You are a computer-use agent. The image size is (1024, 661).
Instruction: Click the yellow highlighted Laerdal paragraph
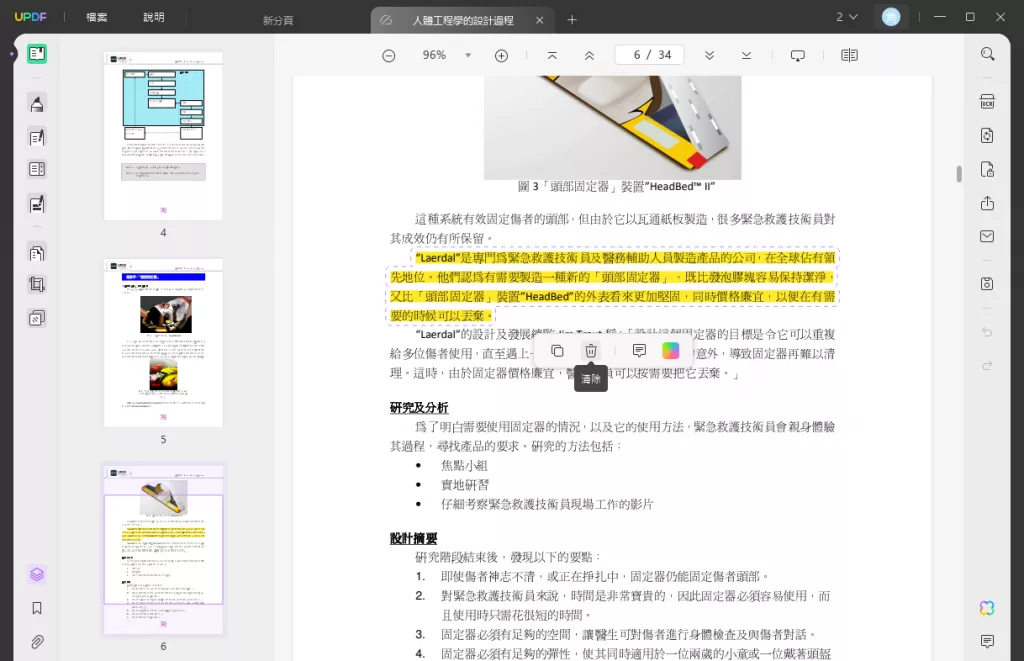click(613, 287)
